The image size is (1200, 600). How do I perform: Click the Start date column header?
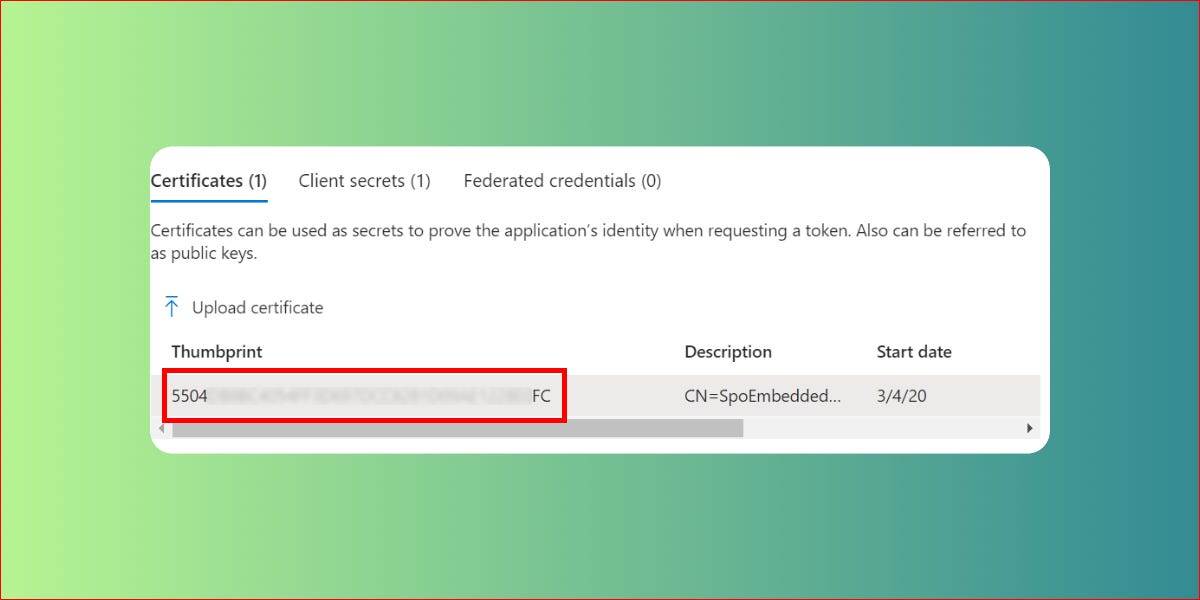click(913, 351)
